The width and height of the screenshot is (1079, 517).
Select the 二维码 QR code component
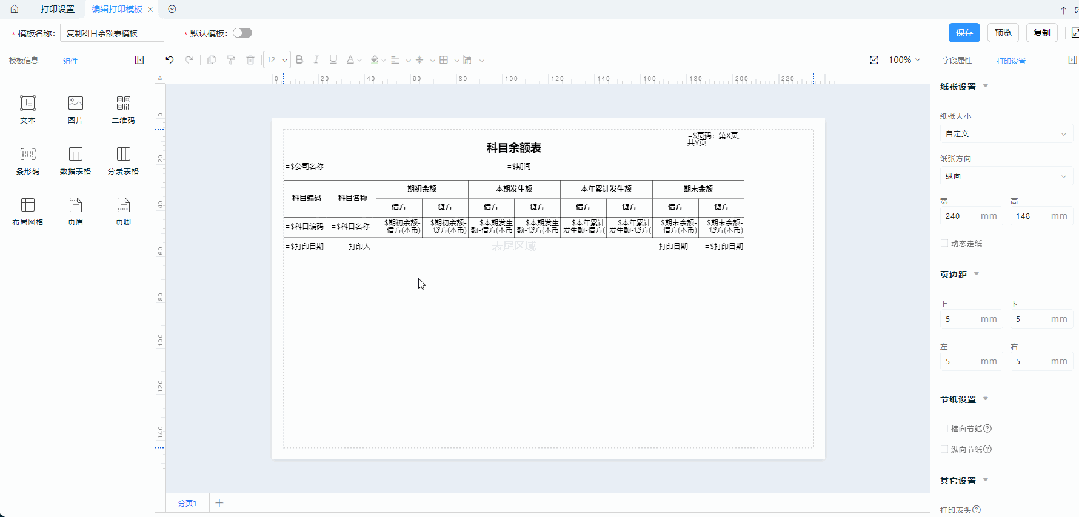pos(123,108)
